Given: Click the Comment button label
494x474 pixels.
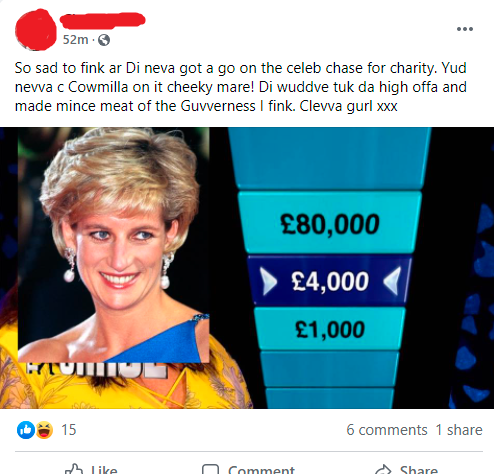Looking at the screenshot, I should coord(261,469).
